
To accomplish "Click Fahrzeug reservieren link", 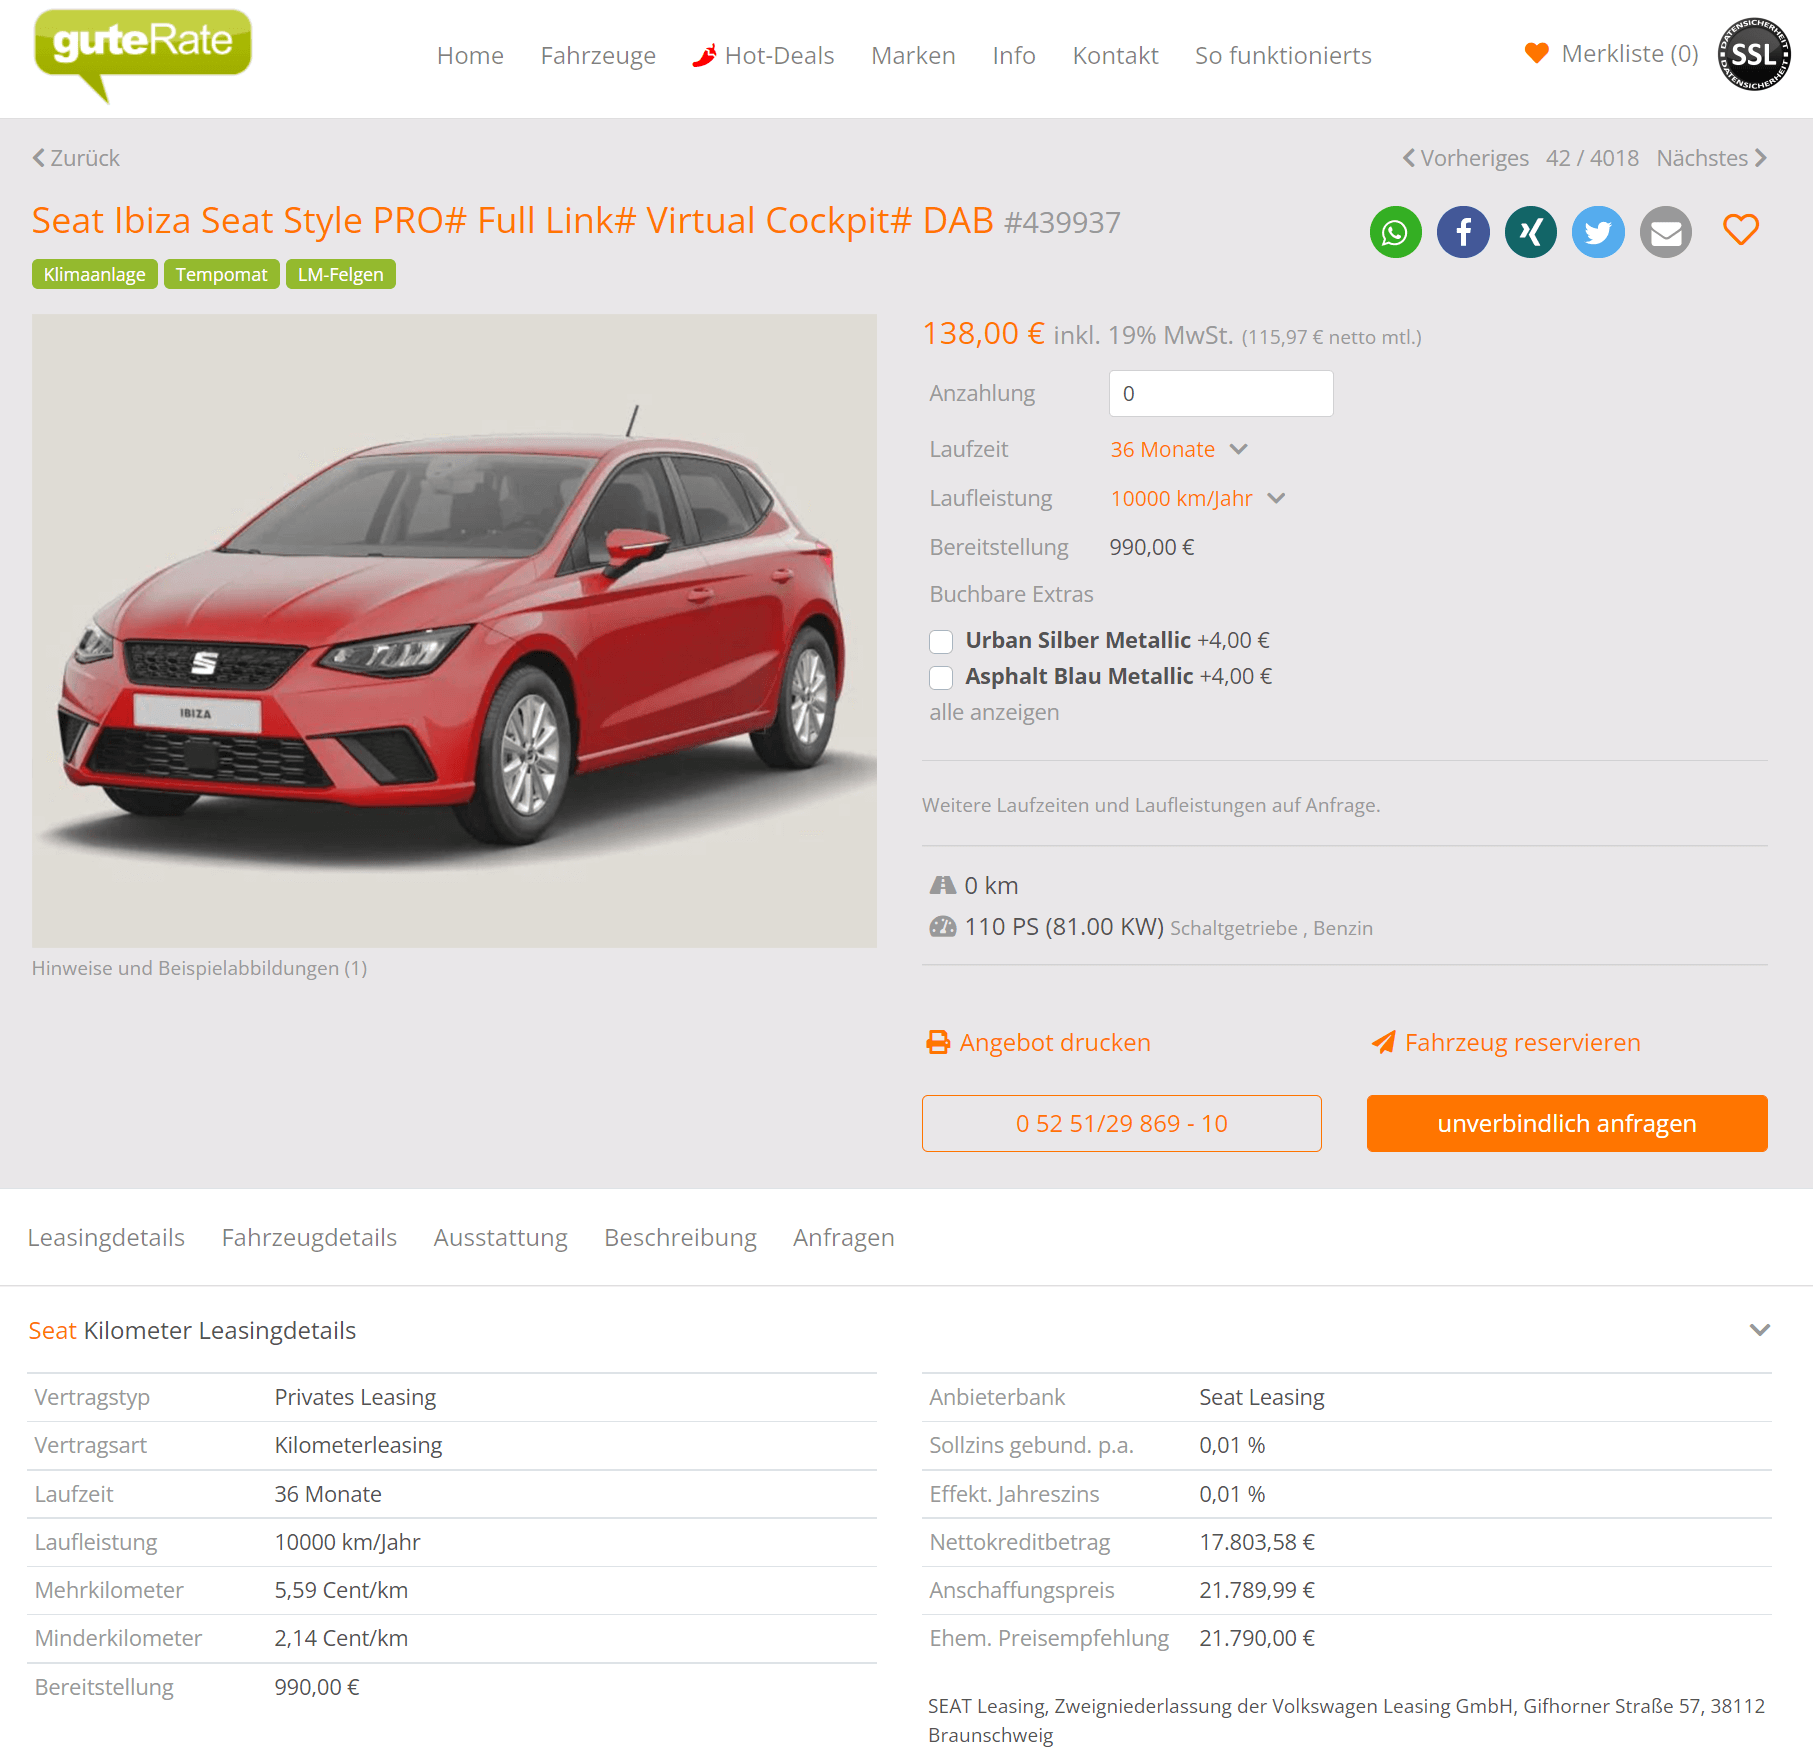I will (1522, 1042).
